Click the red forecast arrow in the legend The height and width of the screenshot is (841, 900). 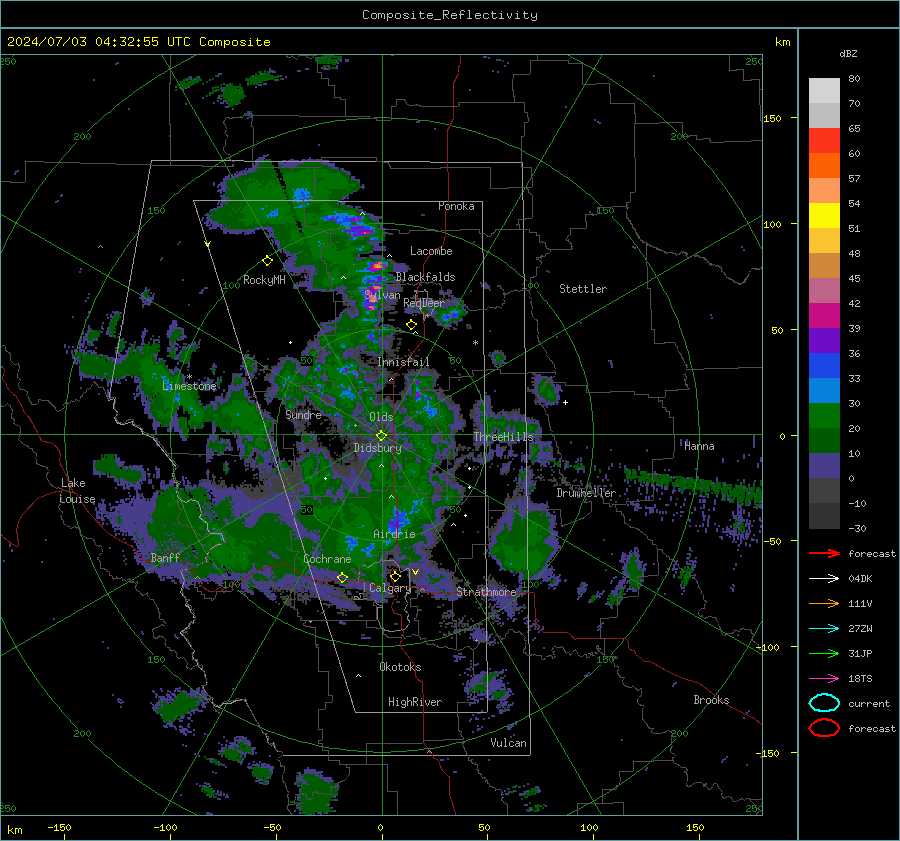coord(824,553)
